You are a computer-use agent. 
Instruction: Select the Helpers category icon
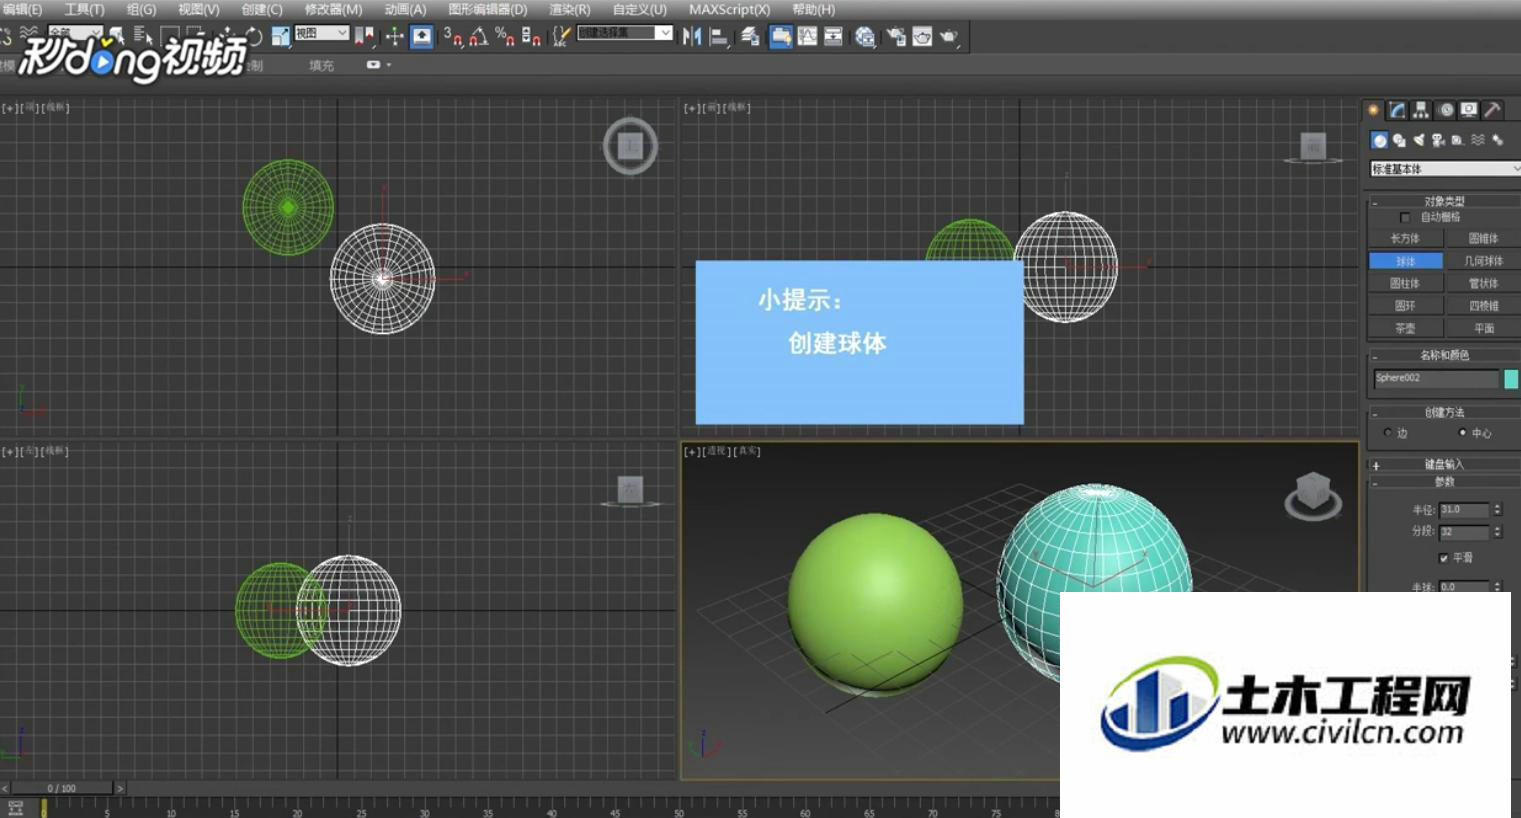[1457, 140]
